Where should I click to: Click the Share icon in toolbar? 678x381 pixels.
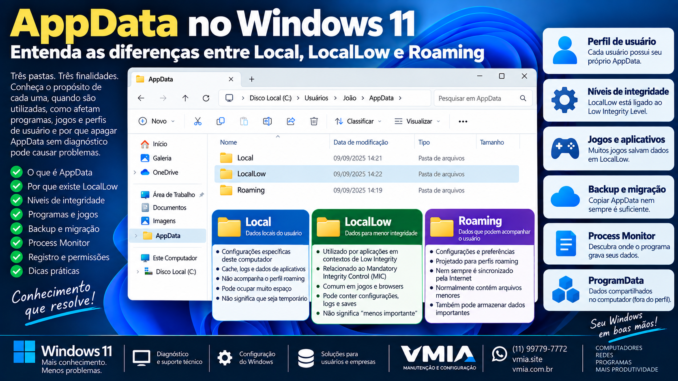(291, 122)
